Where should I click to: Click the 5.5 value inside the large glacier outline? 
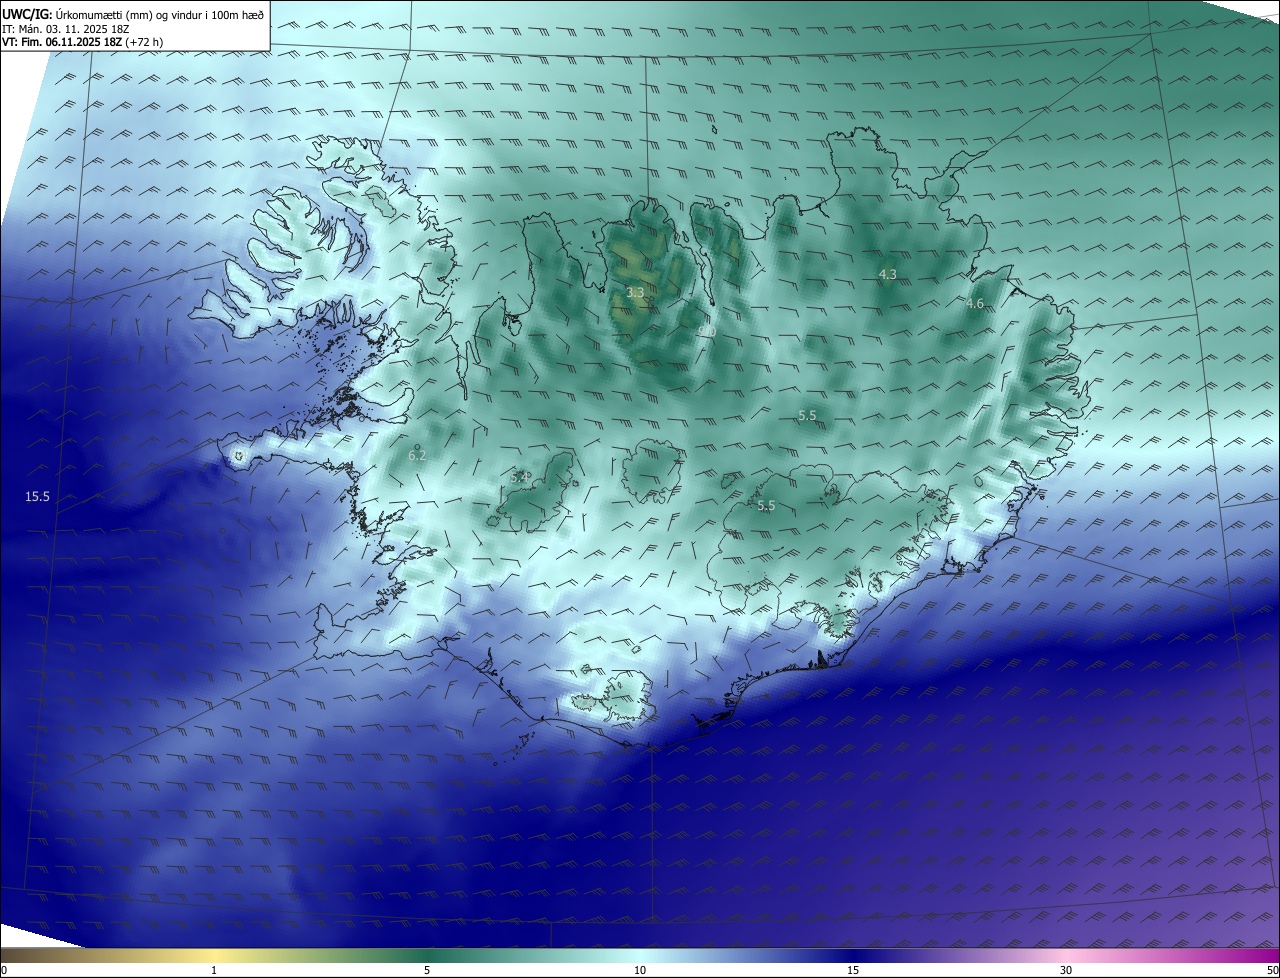point(766,506)
